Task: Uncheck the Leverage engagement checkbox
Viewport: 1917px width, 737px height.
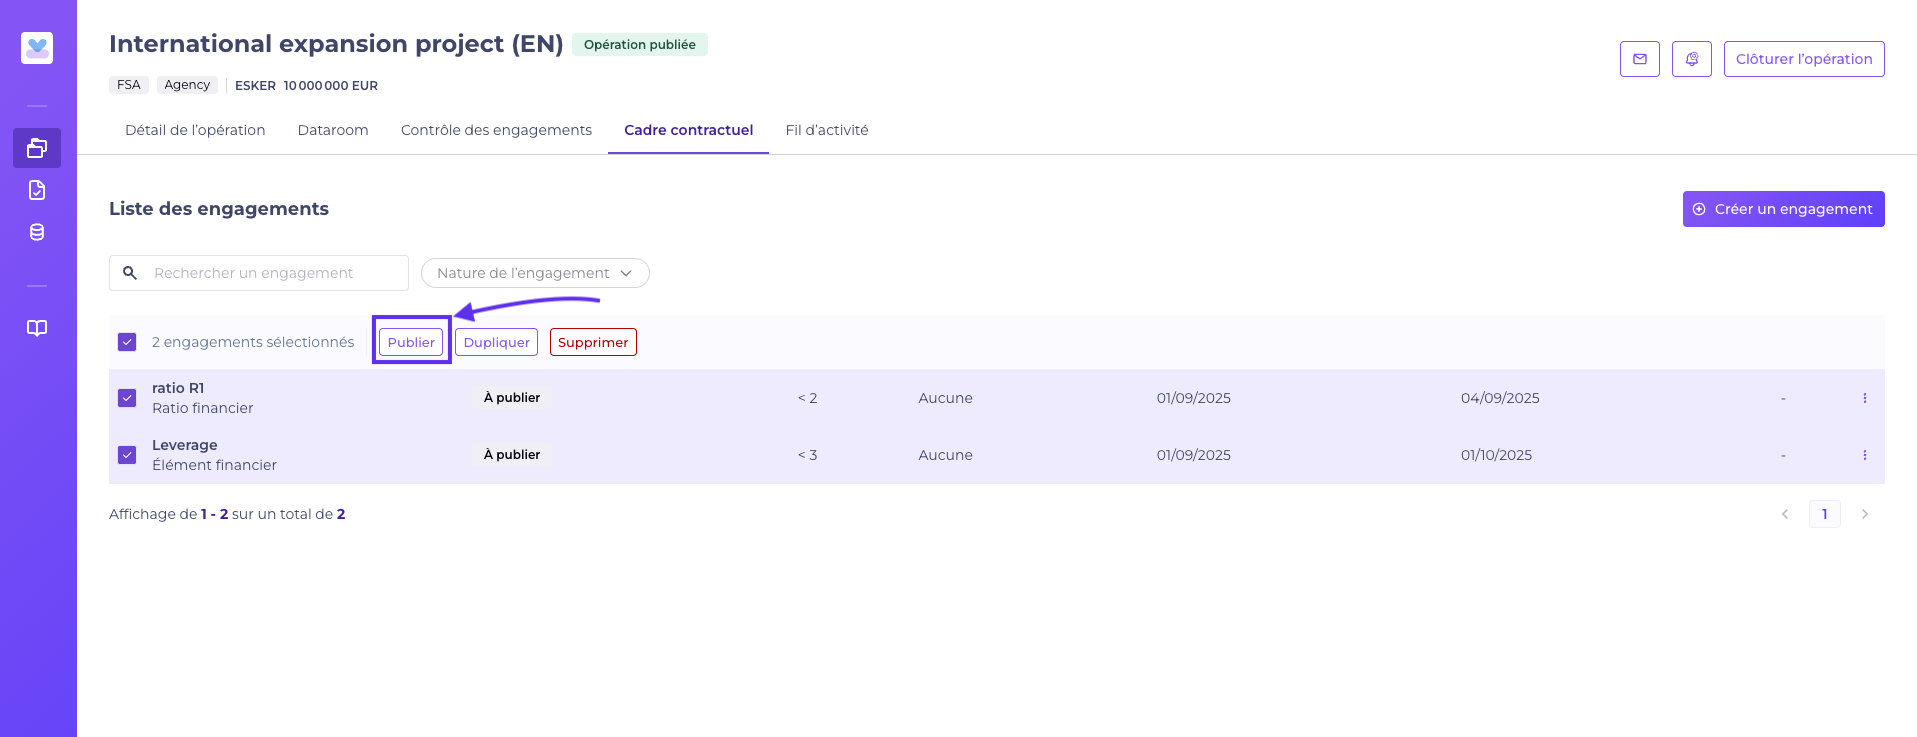Action: tap(127, 455)
